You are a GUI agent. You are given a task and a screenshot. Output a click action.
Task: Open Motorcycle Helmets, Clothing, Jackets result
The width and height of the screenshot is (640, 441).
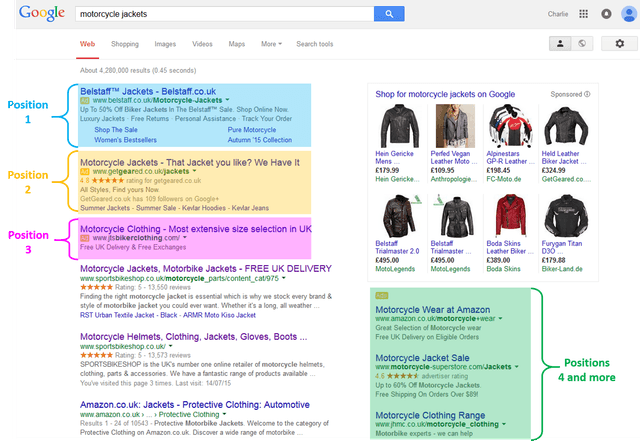click(x=193, y=337)
